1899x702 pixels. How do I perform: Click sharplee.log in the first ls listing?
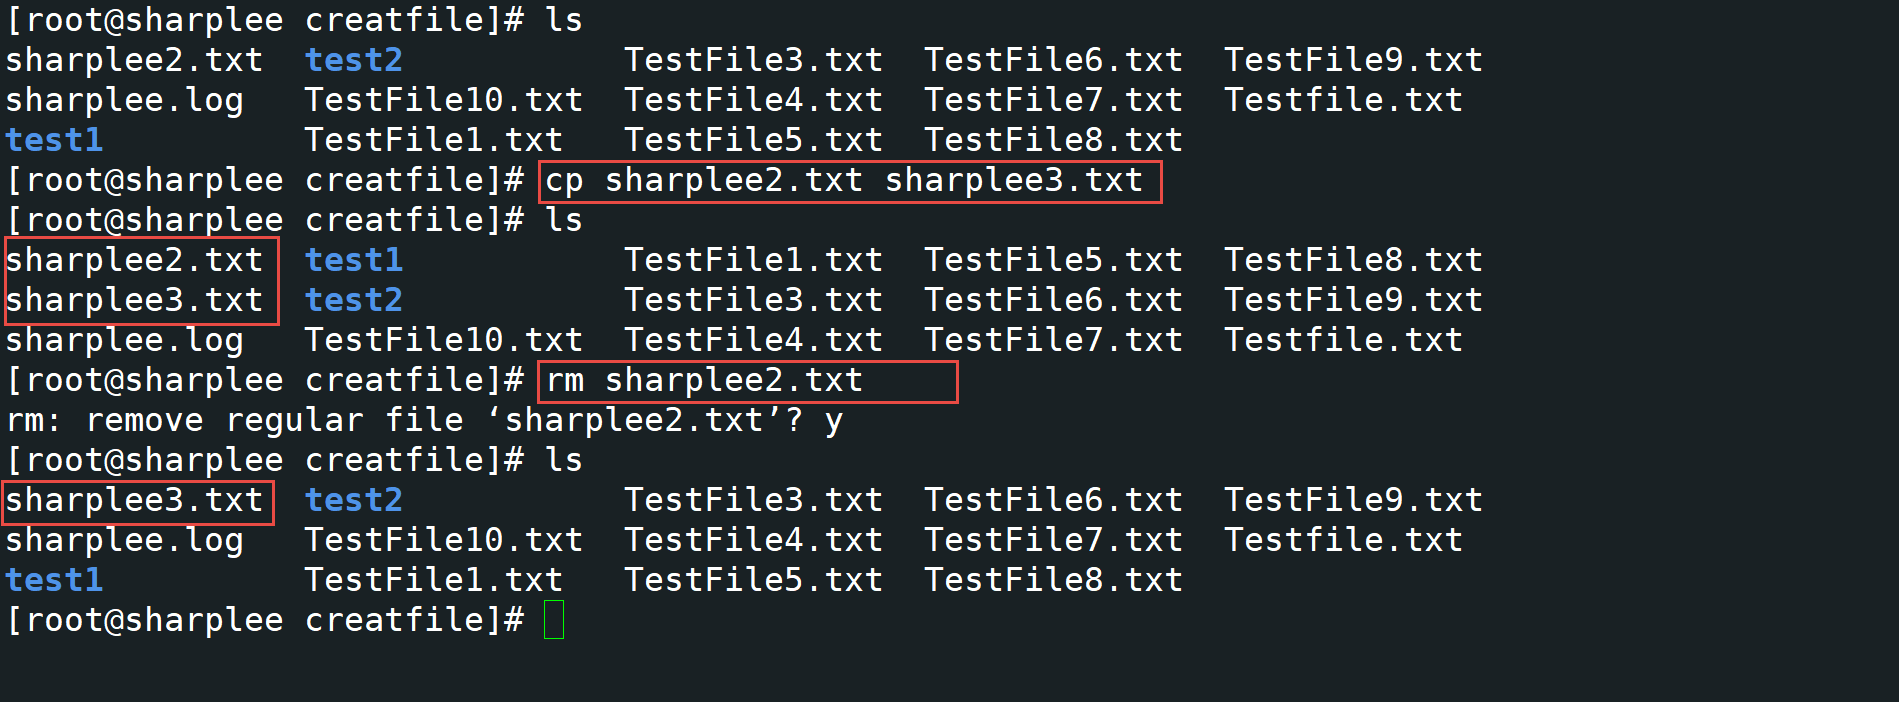tap(124, 101)
